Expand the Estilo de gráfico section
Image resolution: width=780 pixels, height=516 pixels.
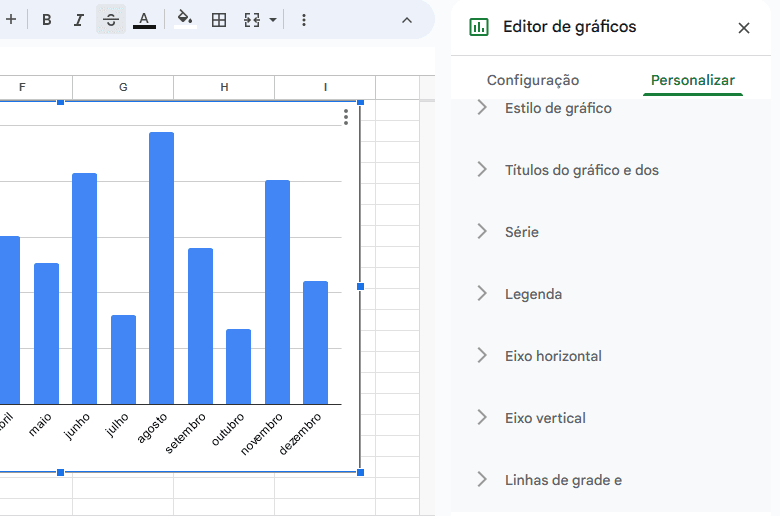tap(558, 108)
